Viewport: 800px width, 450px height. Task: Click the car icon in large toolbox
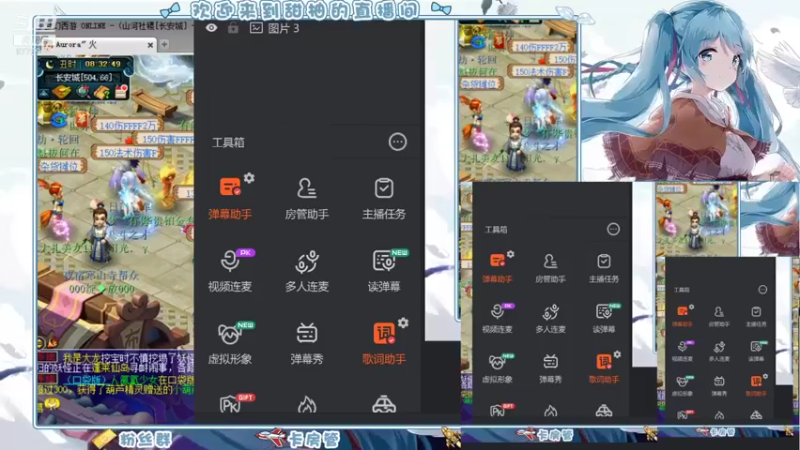[x=384, y=404]
